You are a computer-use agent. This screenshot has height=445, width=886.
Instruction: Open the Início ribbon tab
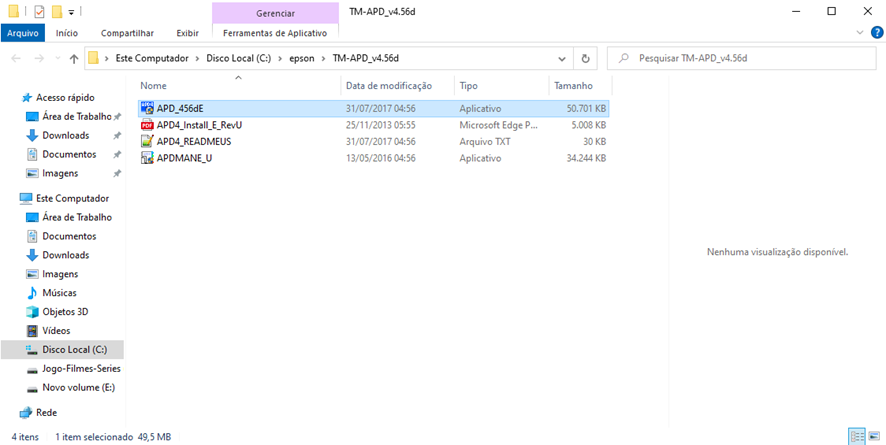[x=67, y=33]
